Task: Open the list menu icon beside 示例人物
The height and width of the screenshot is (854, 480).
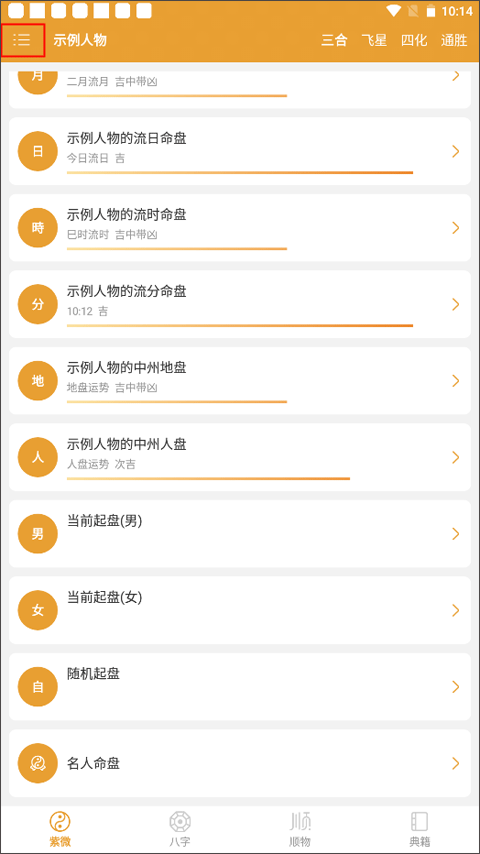Action: tap(22, 40)
